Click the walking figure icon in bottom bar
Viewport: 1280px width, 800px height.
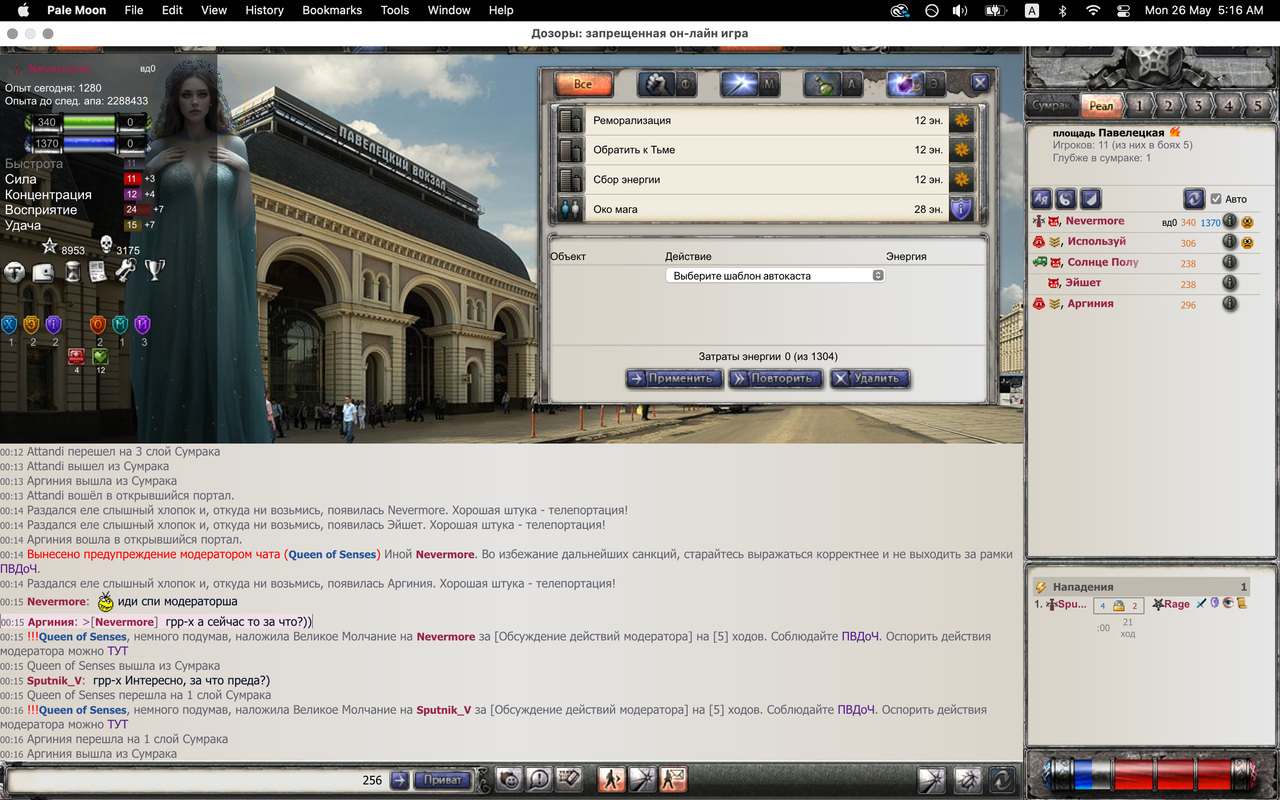(x=611, y=779)
